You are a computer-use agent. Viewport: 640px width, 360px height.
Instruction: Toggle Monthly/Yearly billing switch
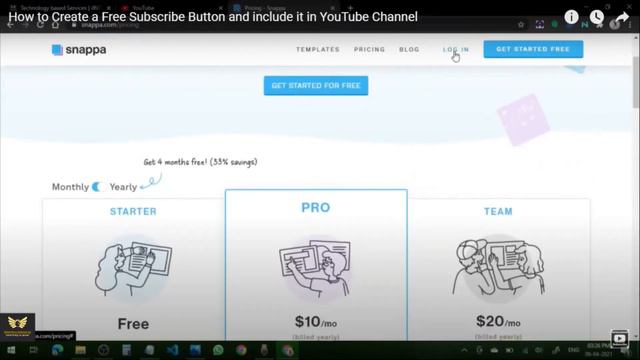(98, 187)
